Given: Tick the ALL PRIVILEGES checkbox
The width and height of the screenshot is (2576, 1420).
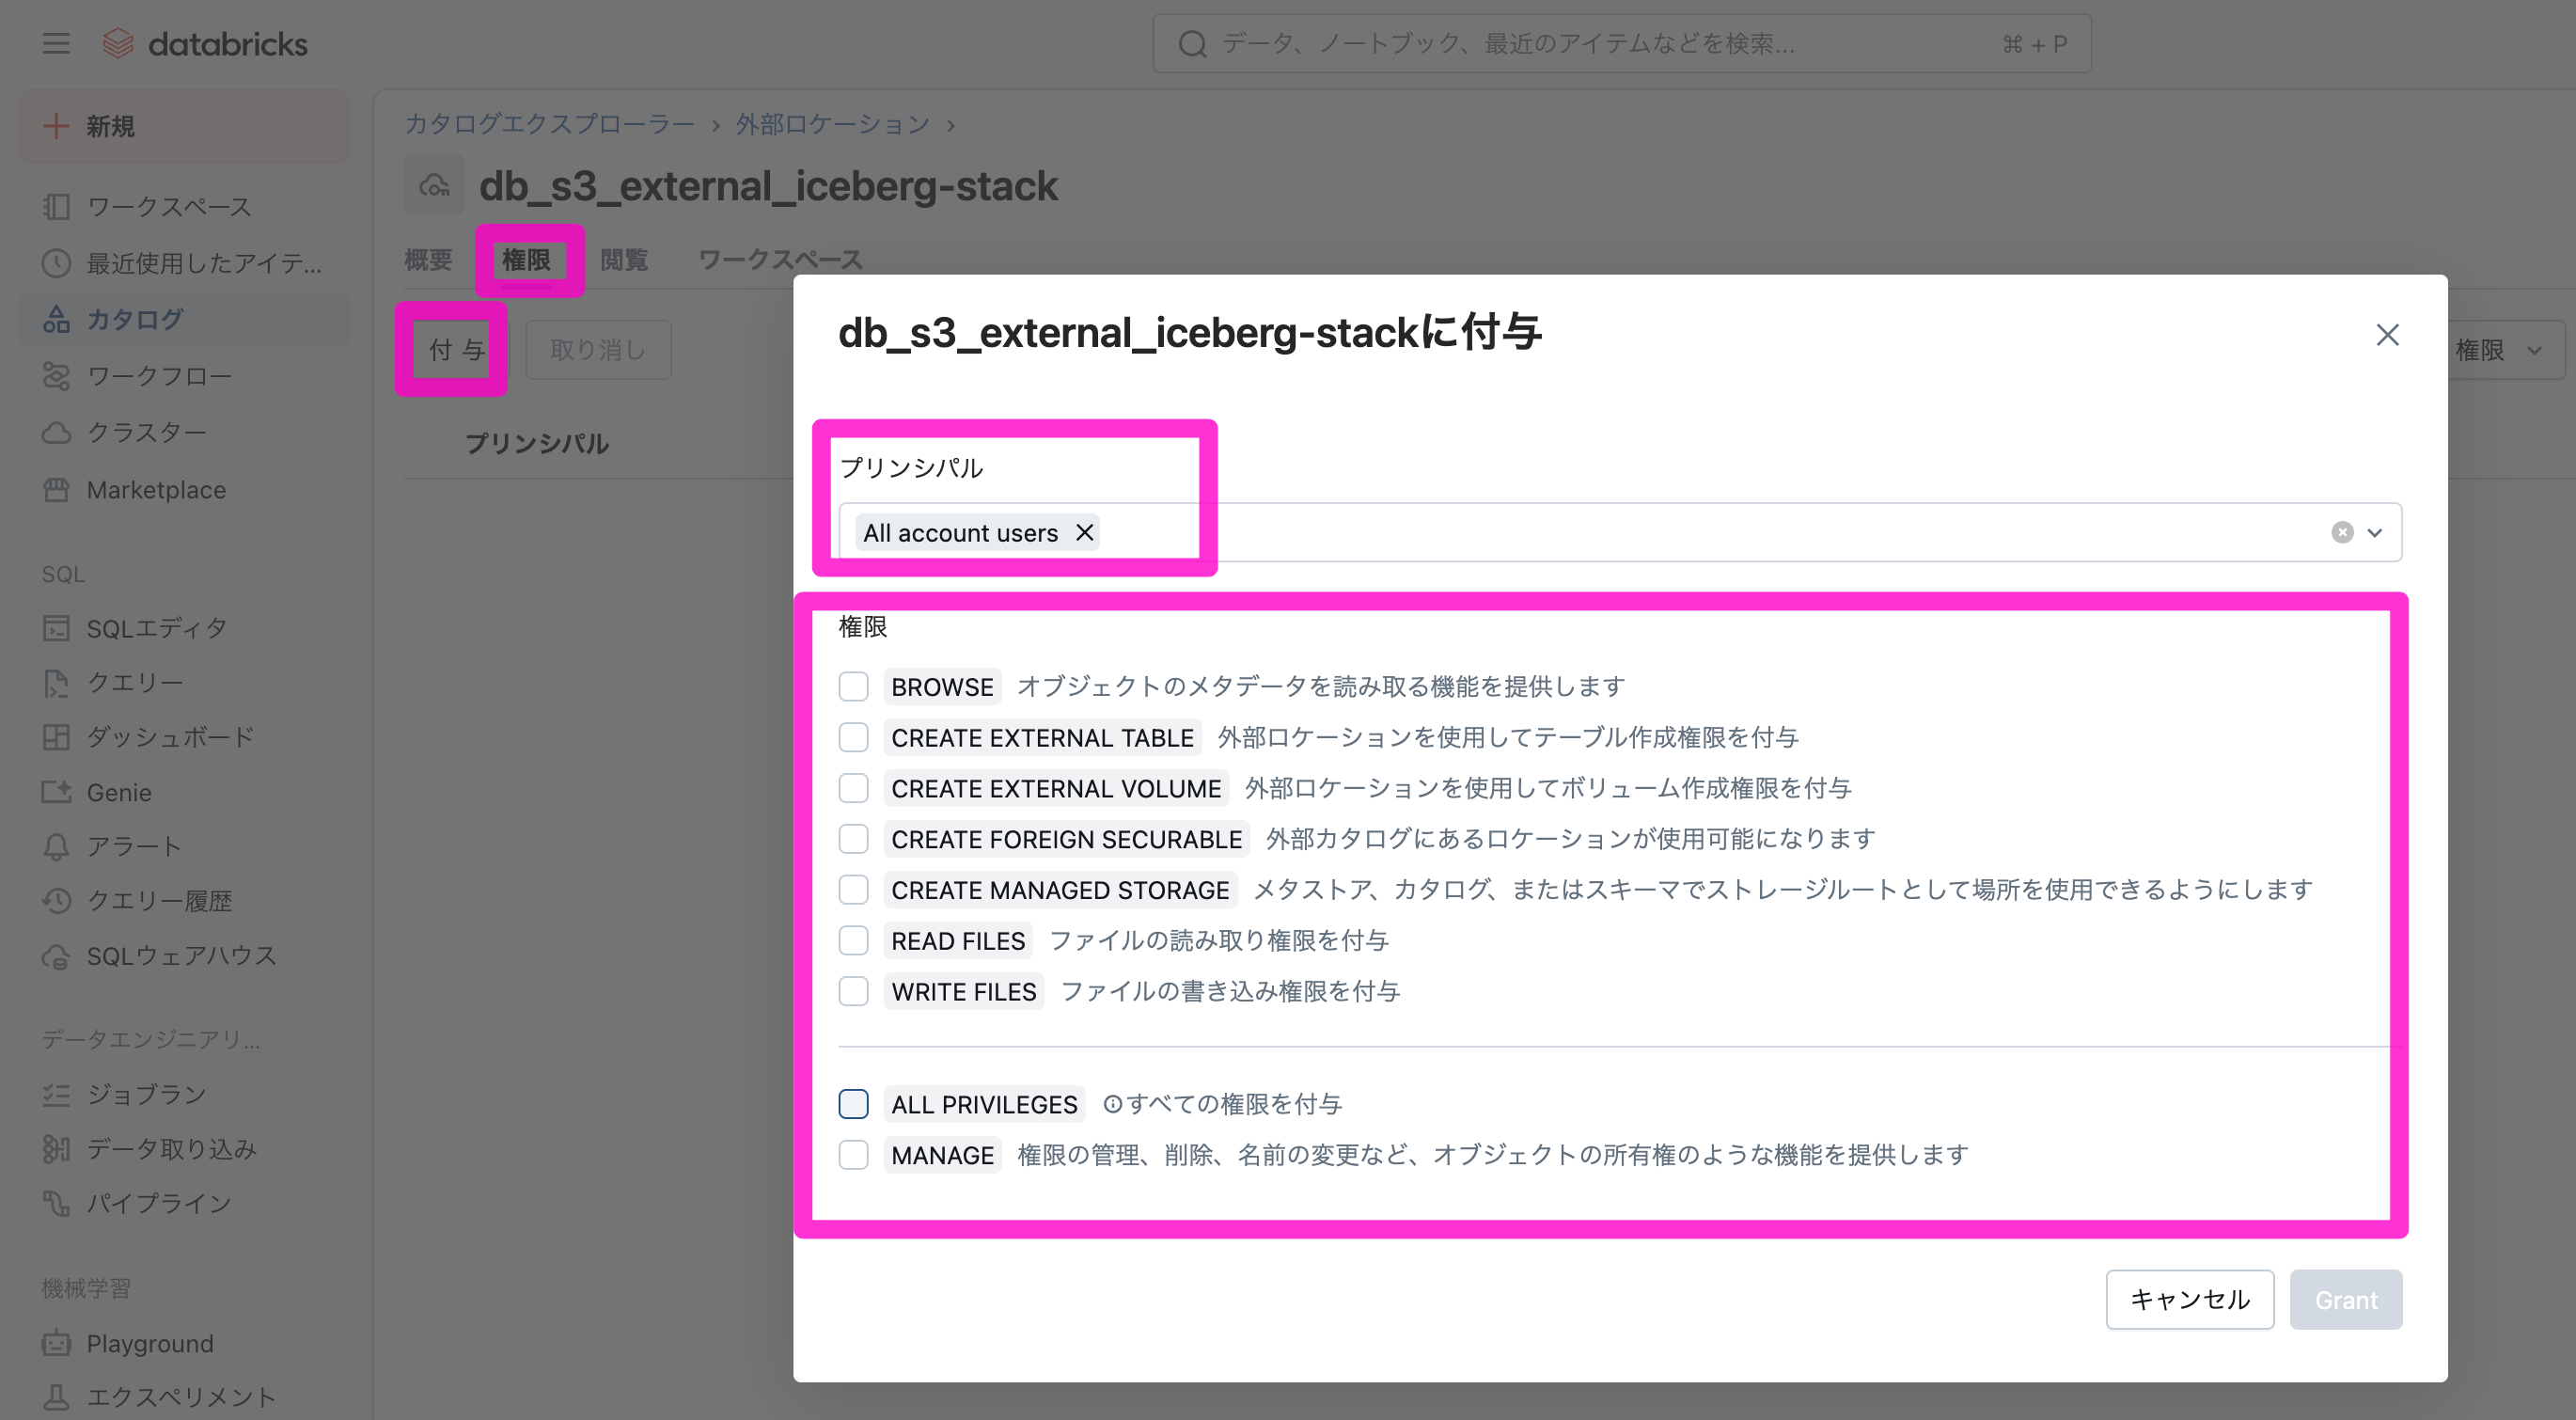Looking at the screenshot, I should tap(853, 1104).
